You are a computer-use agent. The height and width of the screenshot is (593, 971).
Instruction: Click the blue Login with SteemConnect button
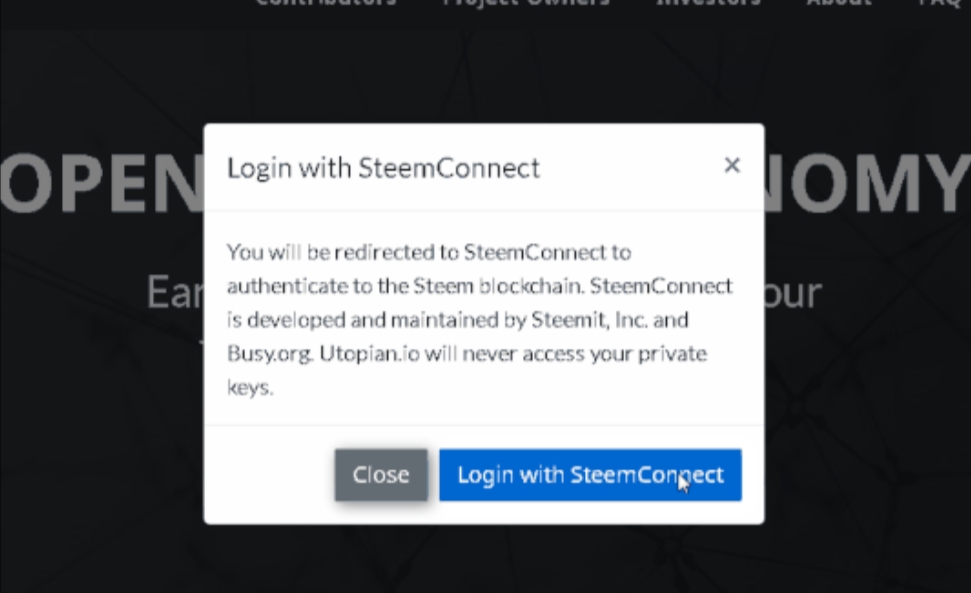(590, 475)
